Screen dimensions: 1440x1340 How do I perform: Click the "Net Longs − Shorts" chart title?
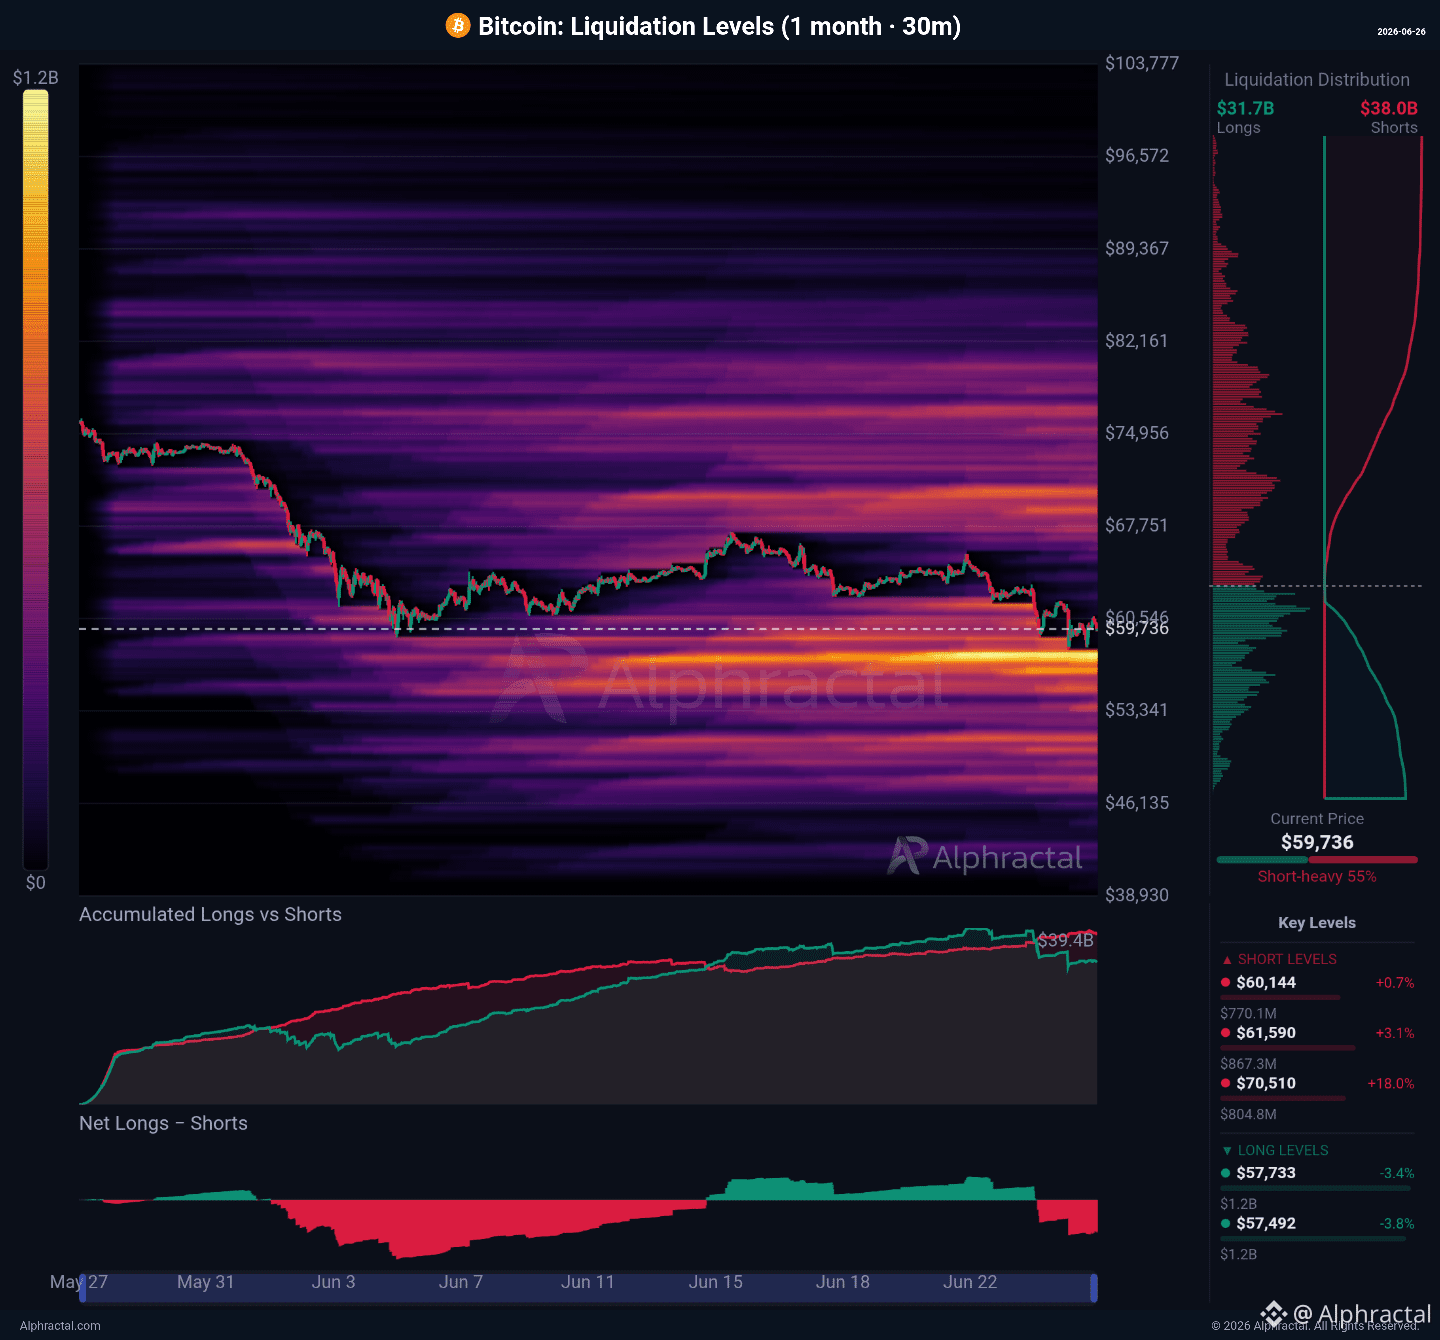click(163, 1123)
